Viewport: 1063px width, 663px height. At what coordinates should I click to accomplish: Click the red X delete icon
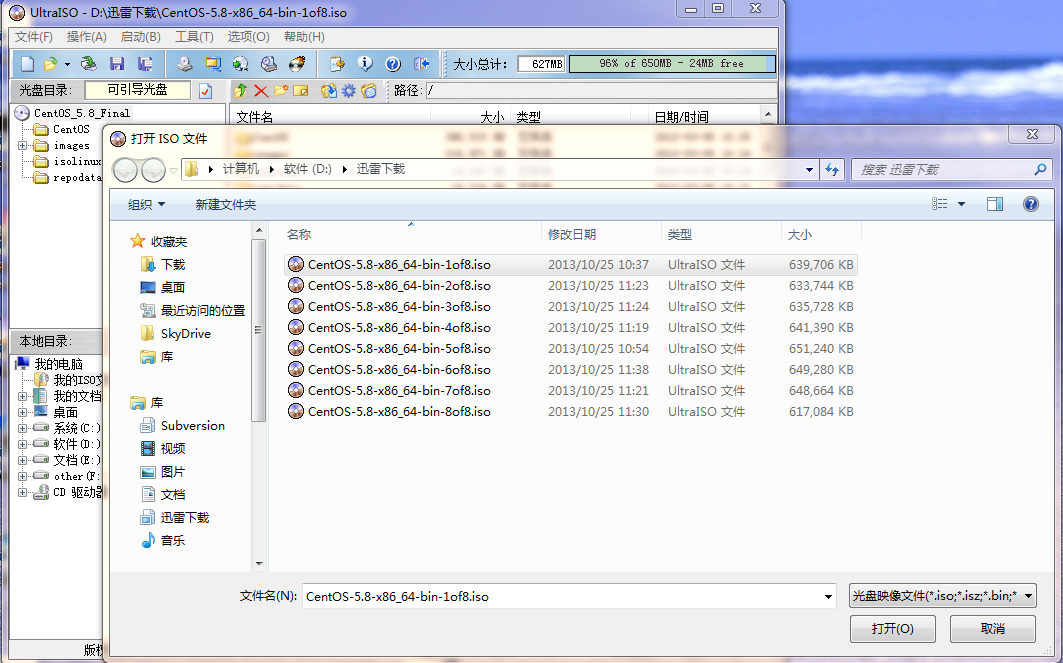pyautogui.click(x=260, y=90)
